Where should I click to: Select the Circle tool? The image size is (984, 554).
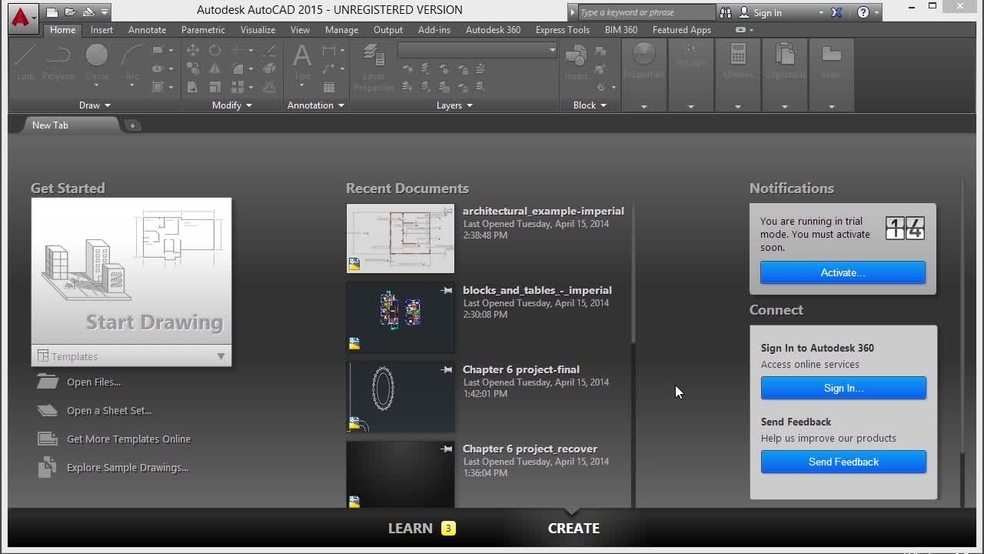click(97, 63)
